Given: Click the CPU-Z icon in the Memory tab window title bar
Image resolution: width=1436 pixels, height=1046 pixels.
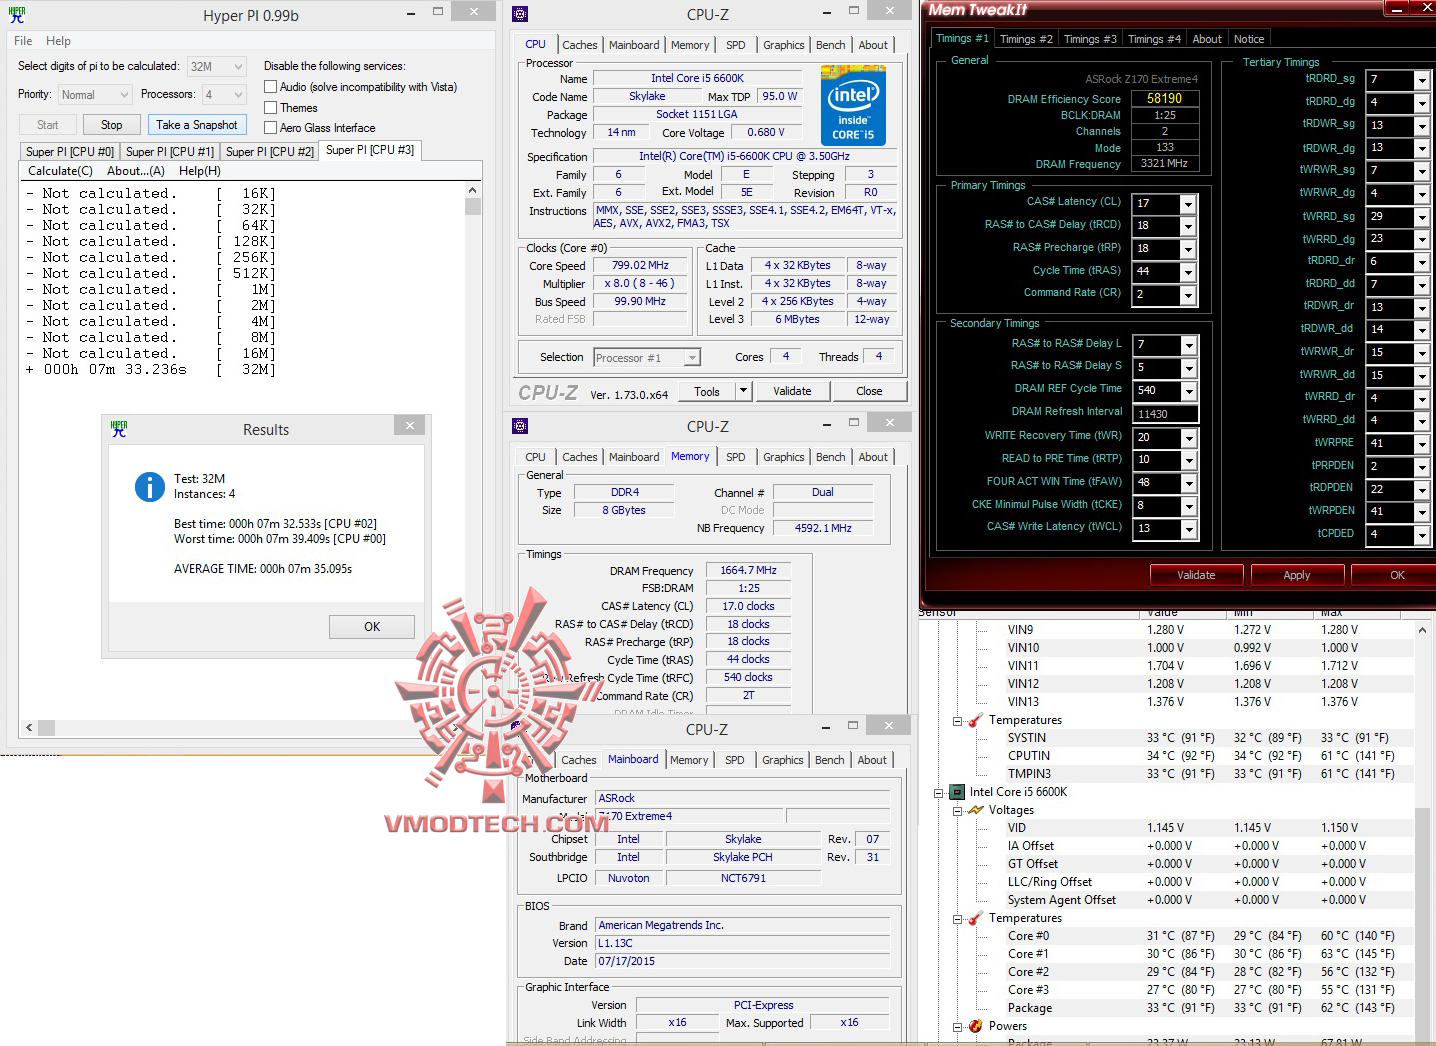Looking at the screenshot, I should [520, 426].
